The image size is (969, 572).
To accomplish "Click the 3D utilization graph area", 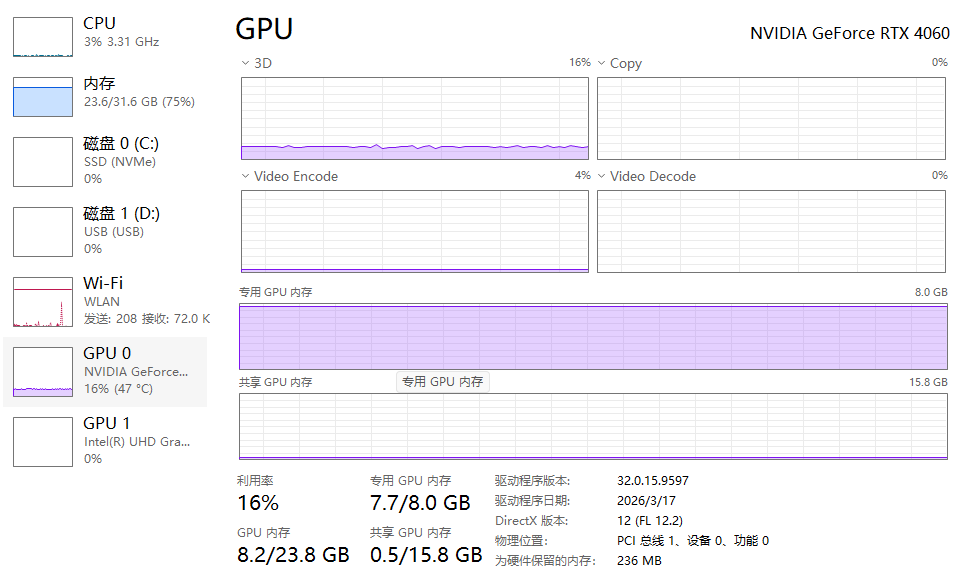I will 415,119.
